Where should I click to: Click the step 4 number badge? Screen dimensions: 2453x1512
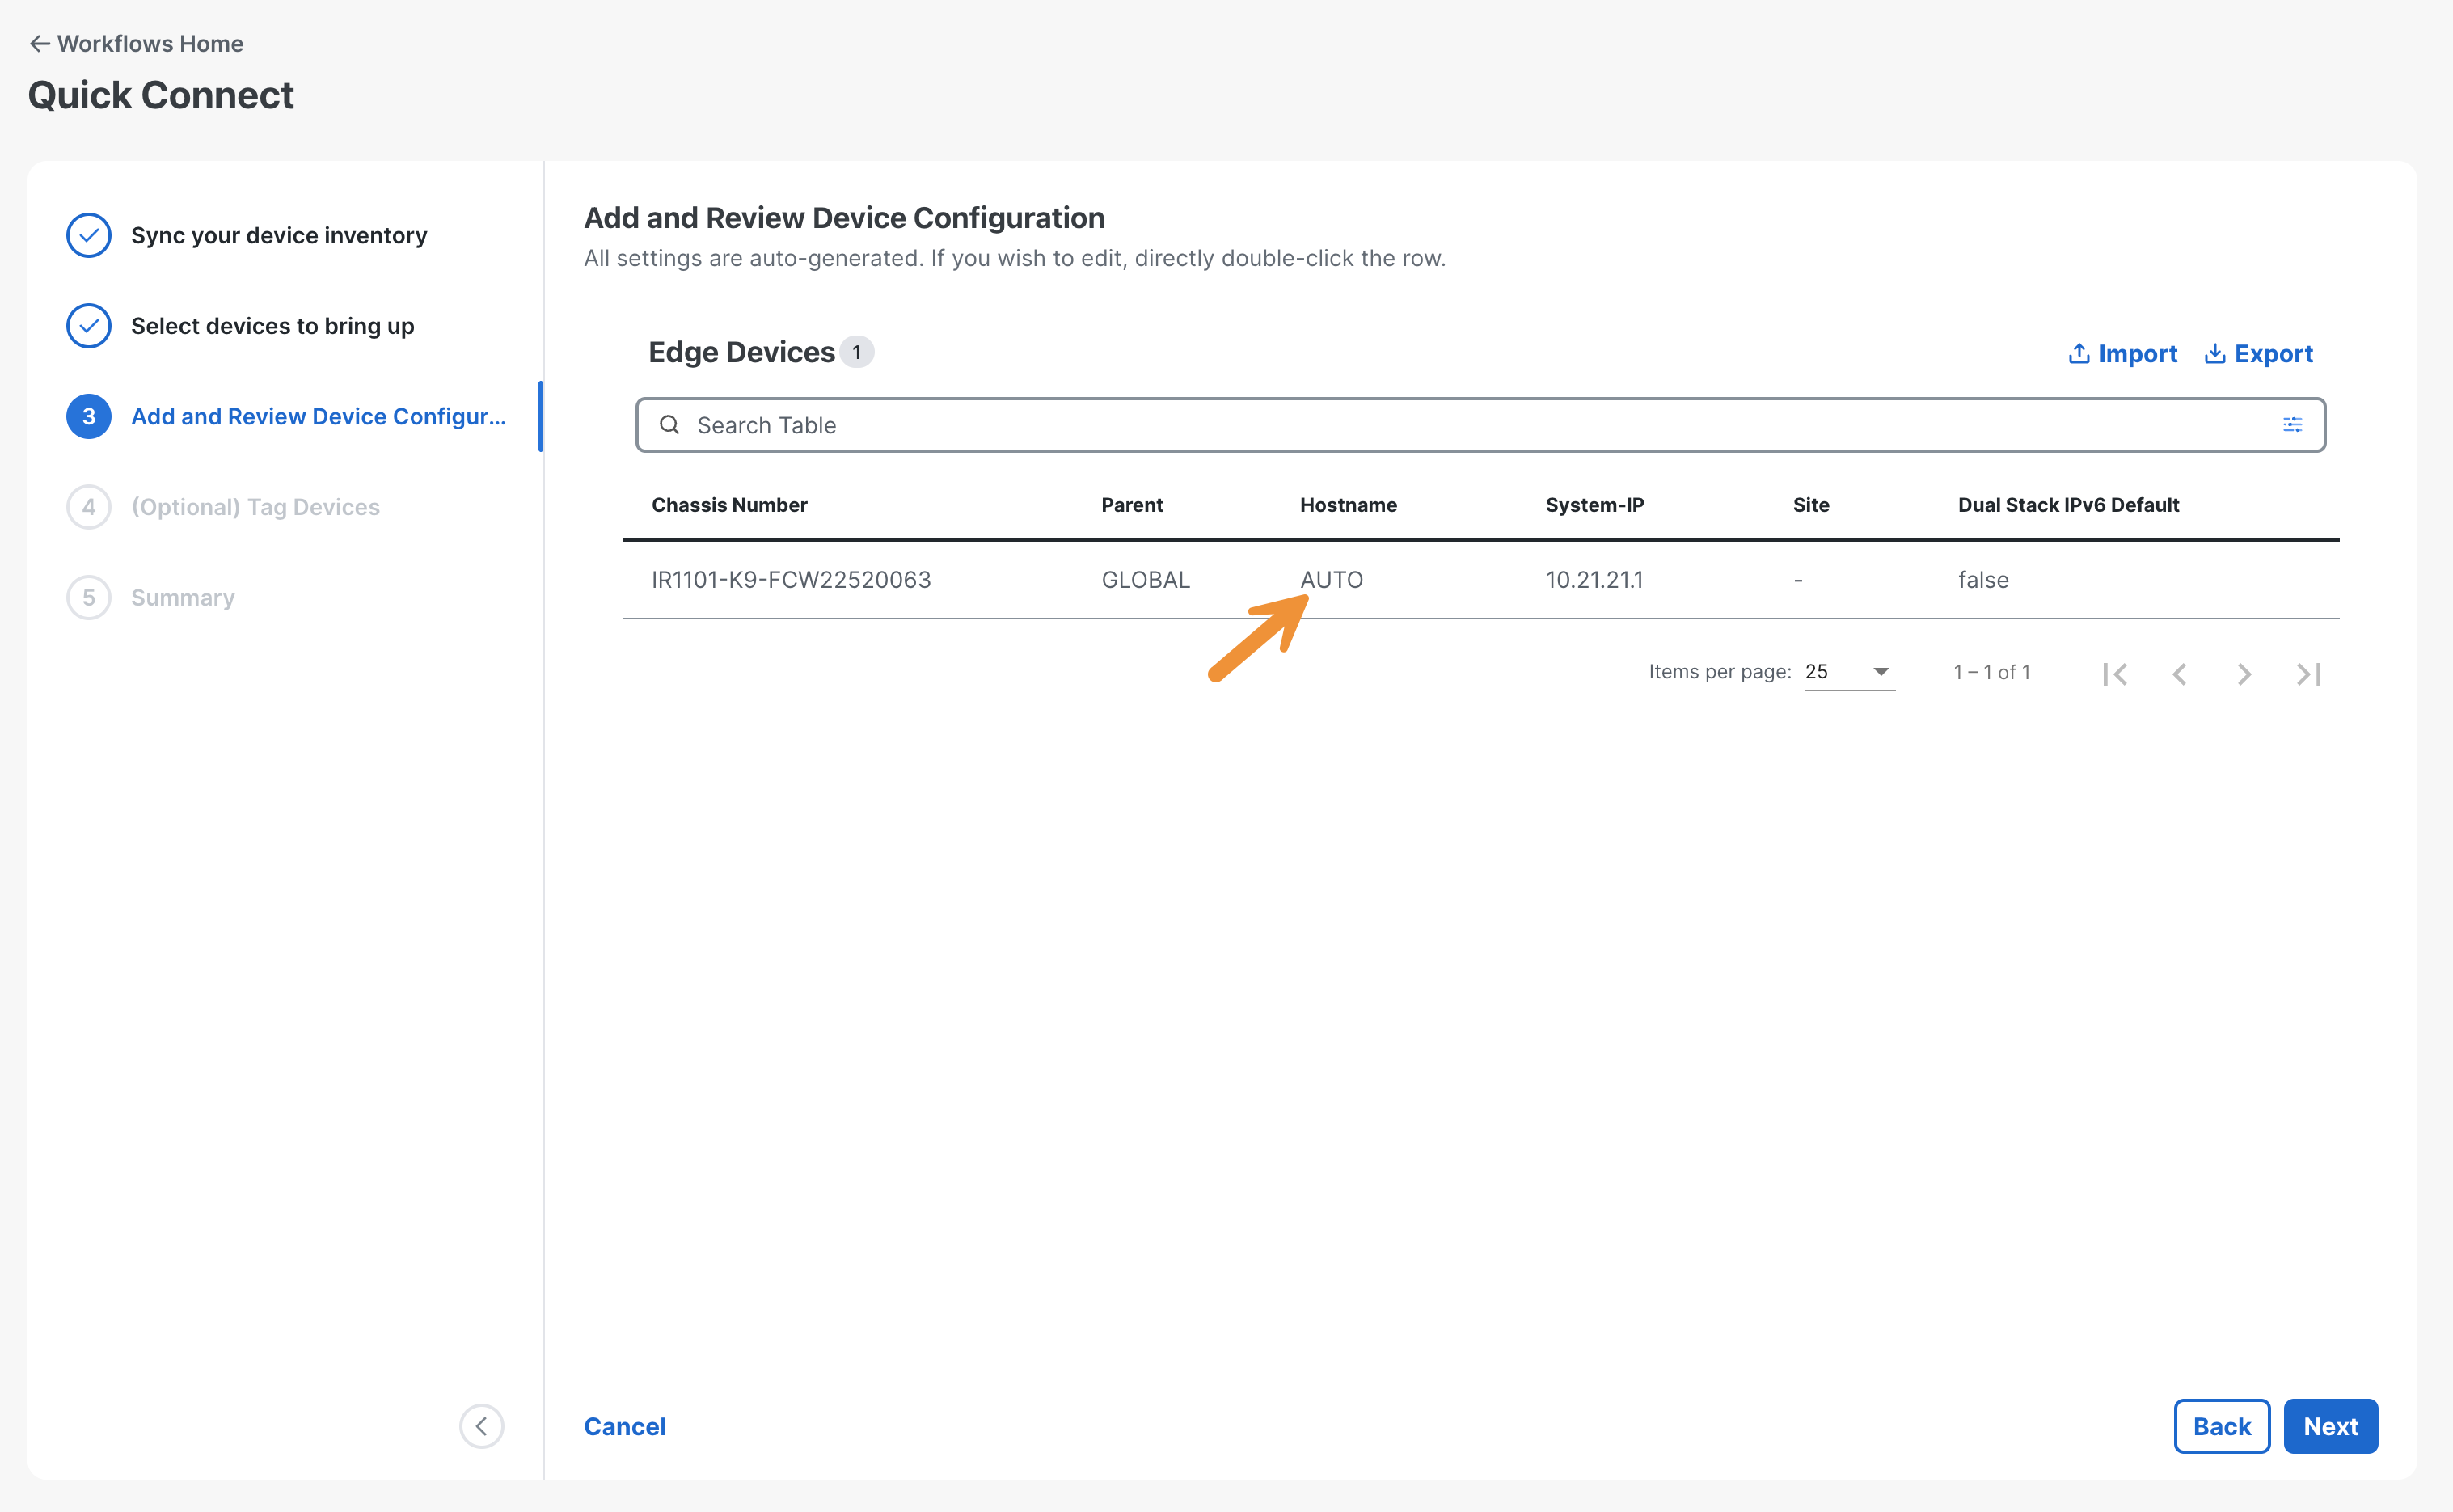click(x=89, y=507)
